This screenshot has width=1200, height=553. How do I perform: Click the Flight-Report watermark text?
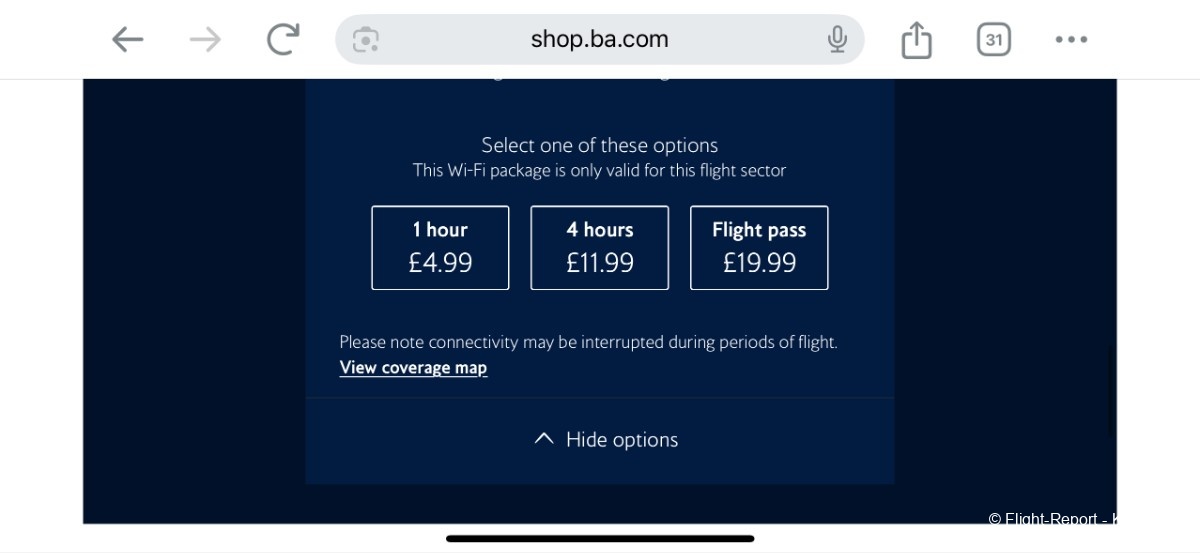pos(1052,519)
